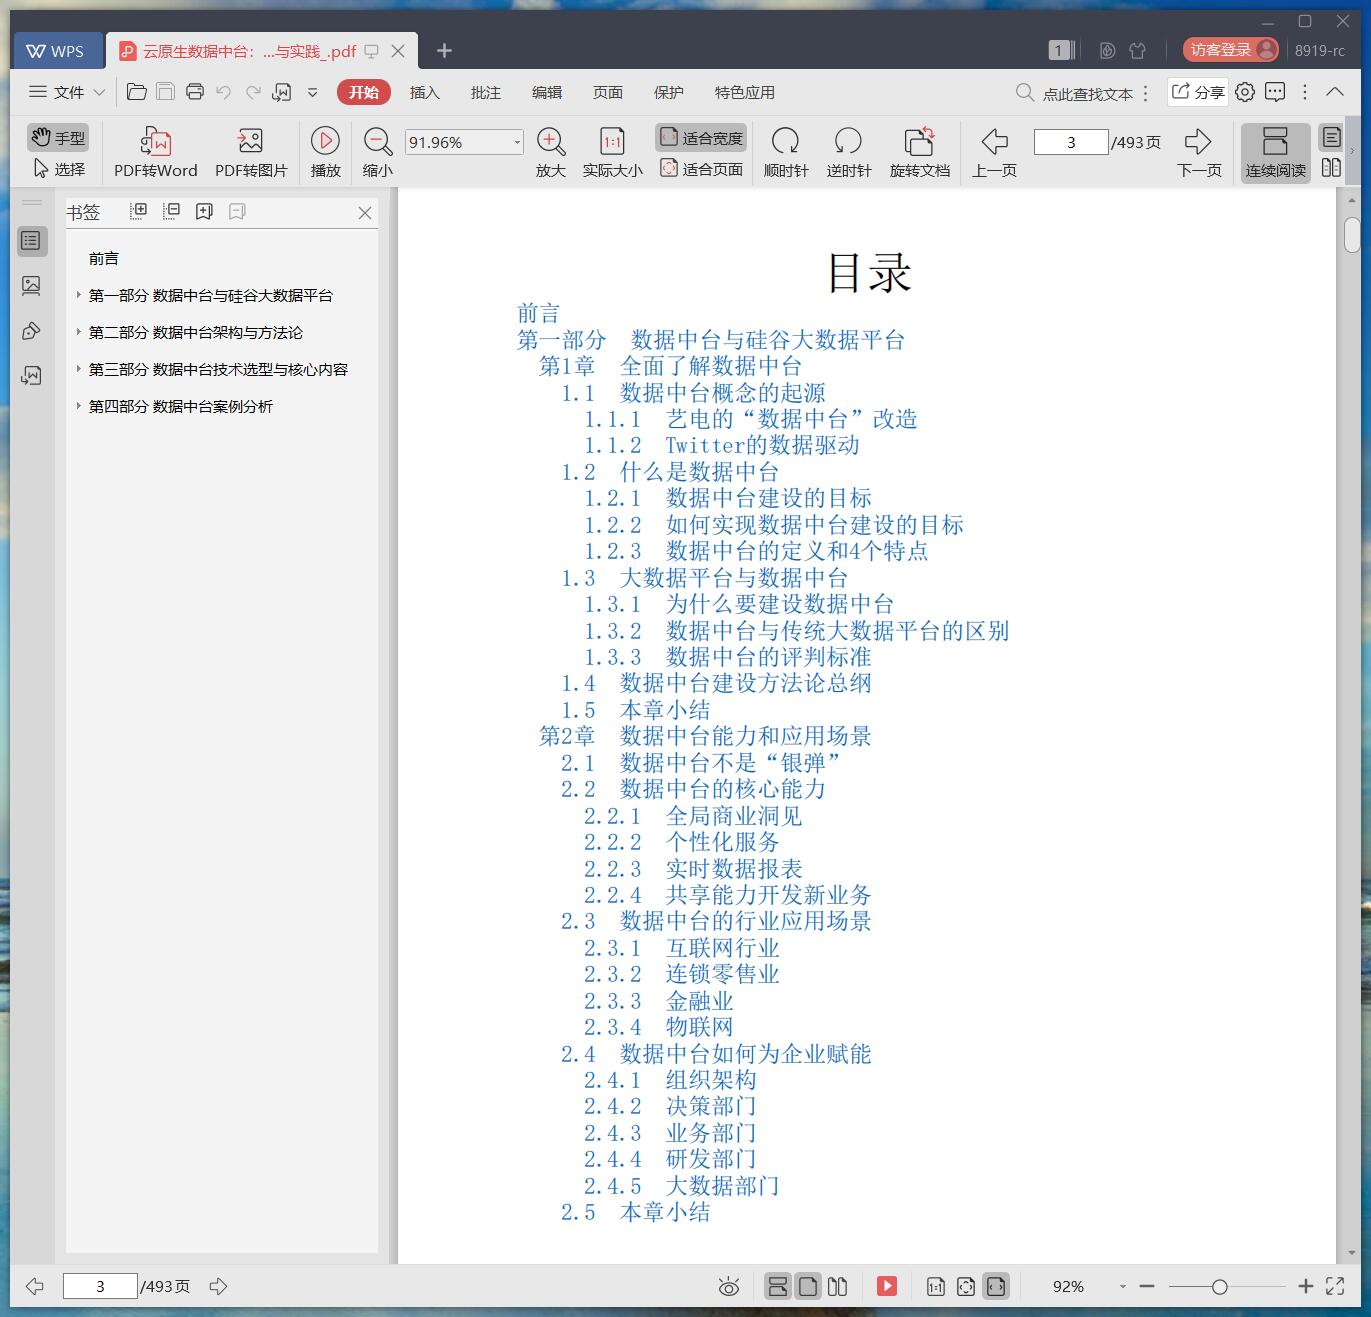Click the 分享 share button

pyautogui.click(x=1198, y=92)
